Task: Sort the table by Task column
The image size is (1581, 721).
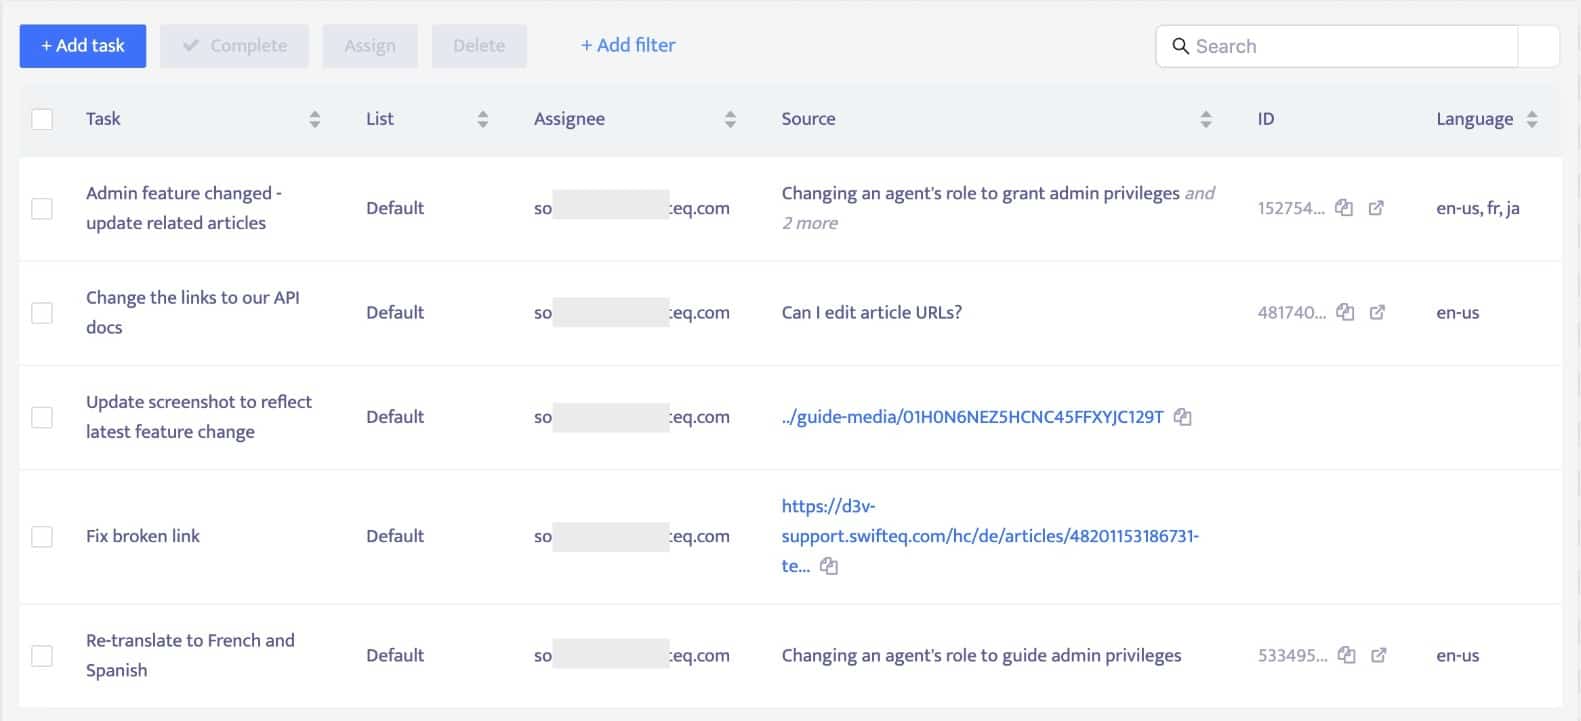Action: pos(315,119)
